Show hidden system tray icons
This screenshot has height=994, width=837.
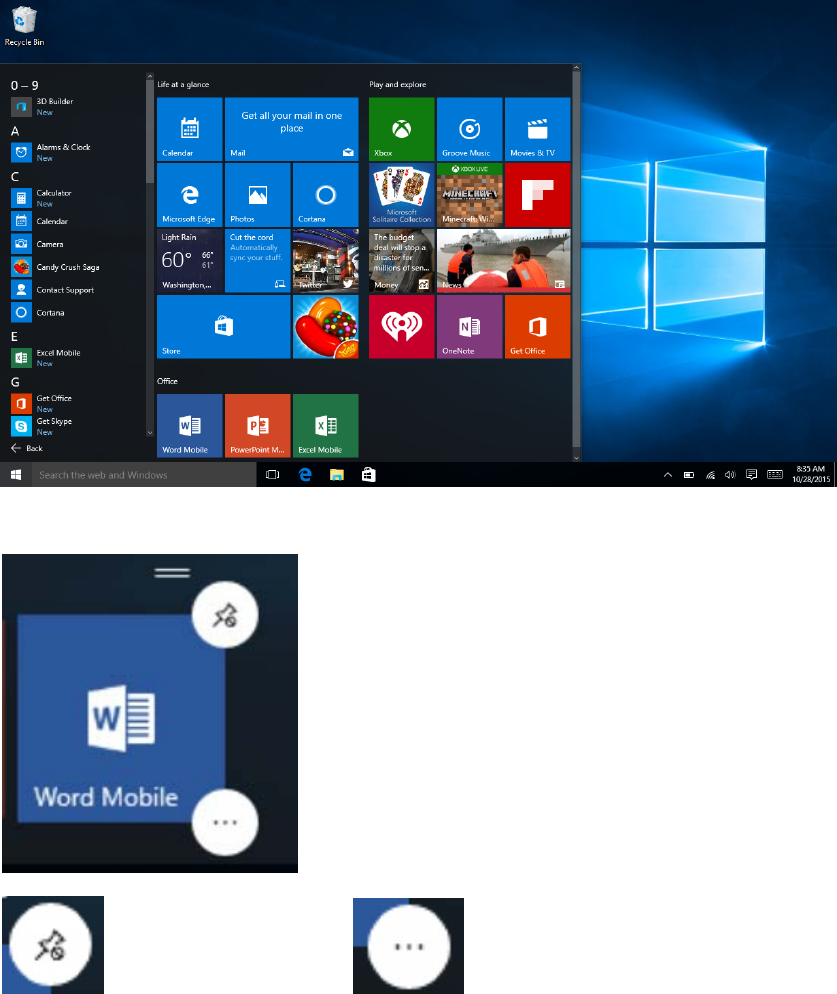click(668, 475)
